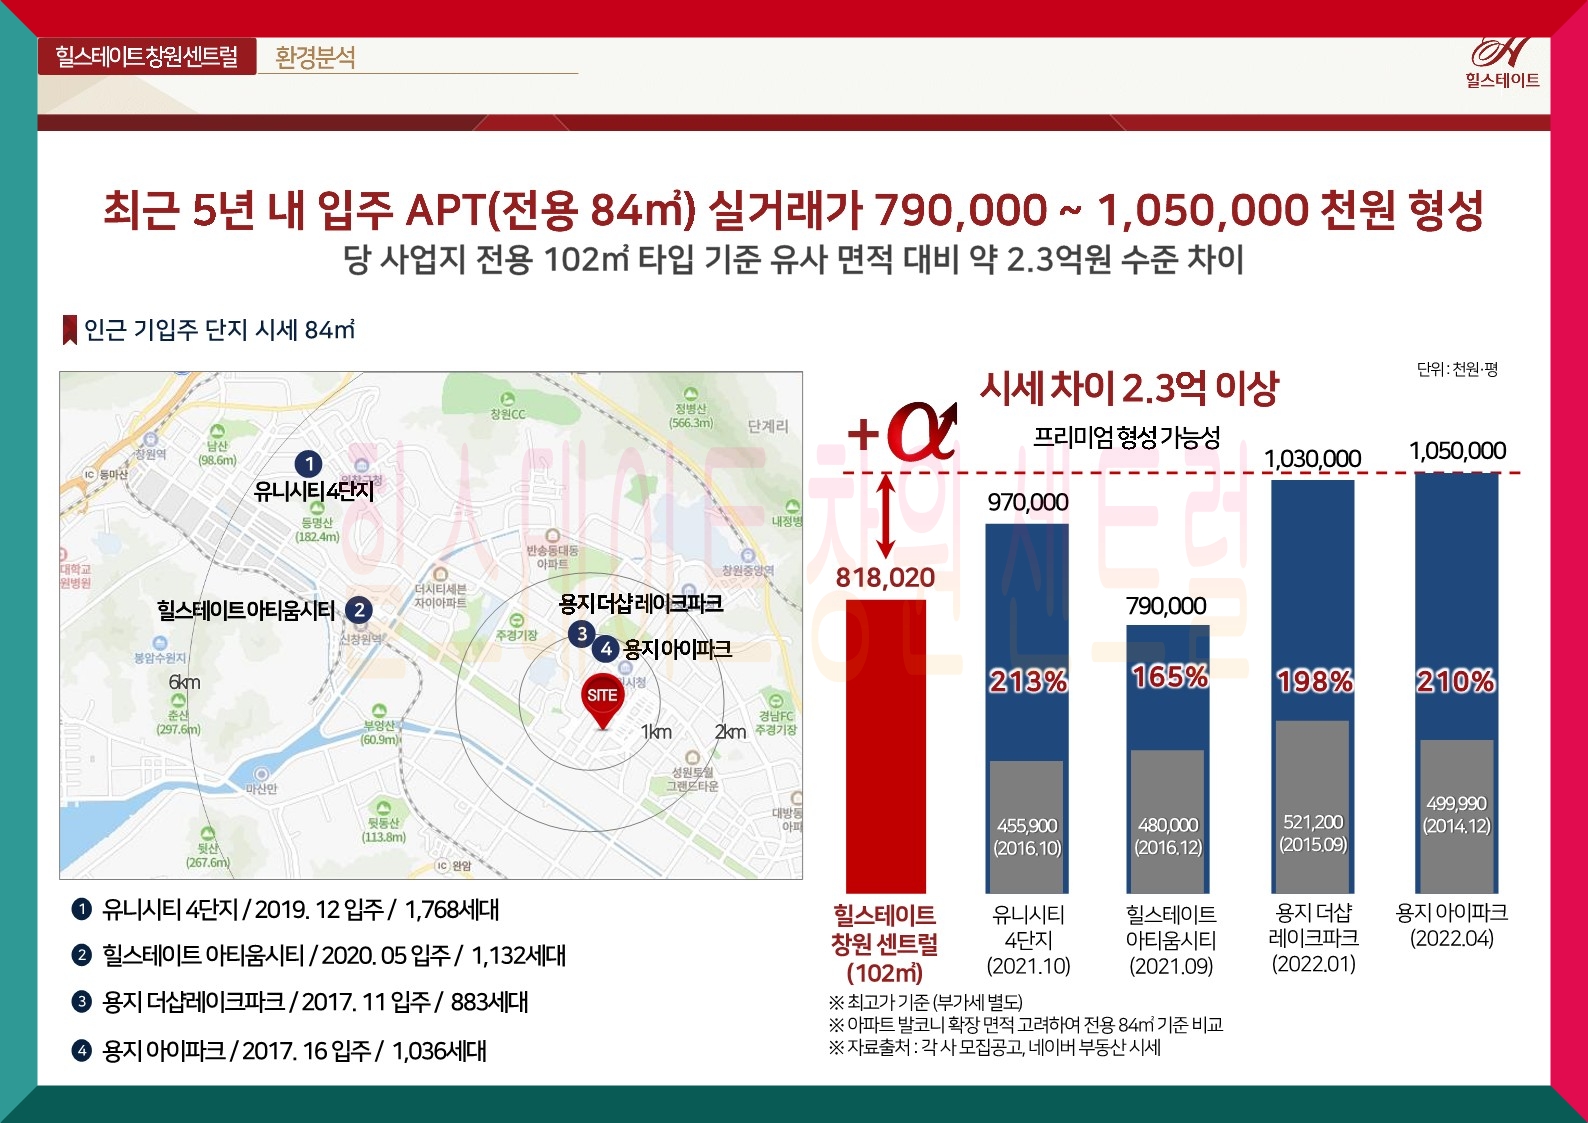Image resolution: width=1588 pixels, height=1123 pixels.
Task: Click the 경남FC 주경기장 icon
Action: [776, 701]
